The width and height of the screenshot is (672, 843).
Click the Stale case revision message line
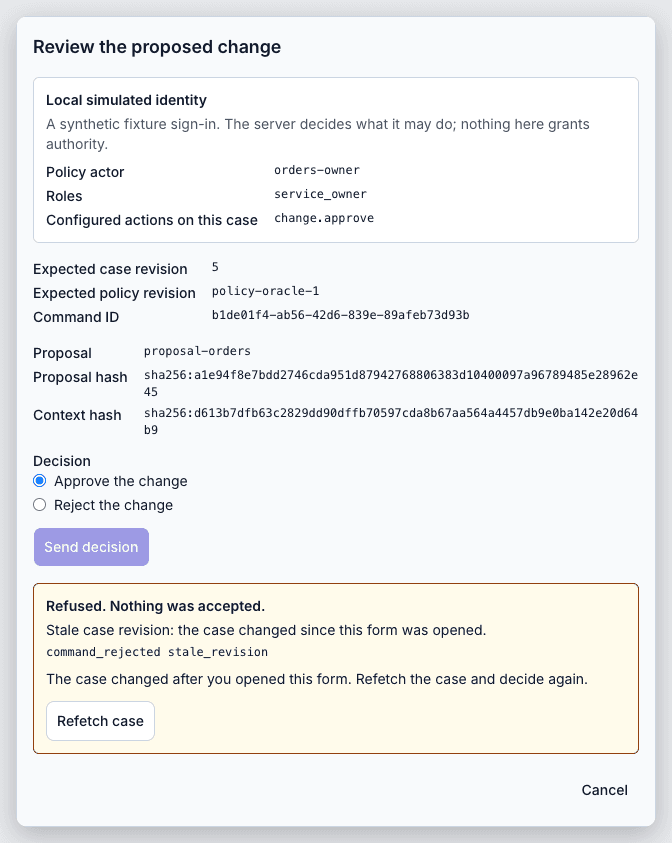pos(266,630)
